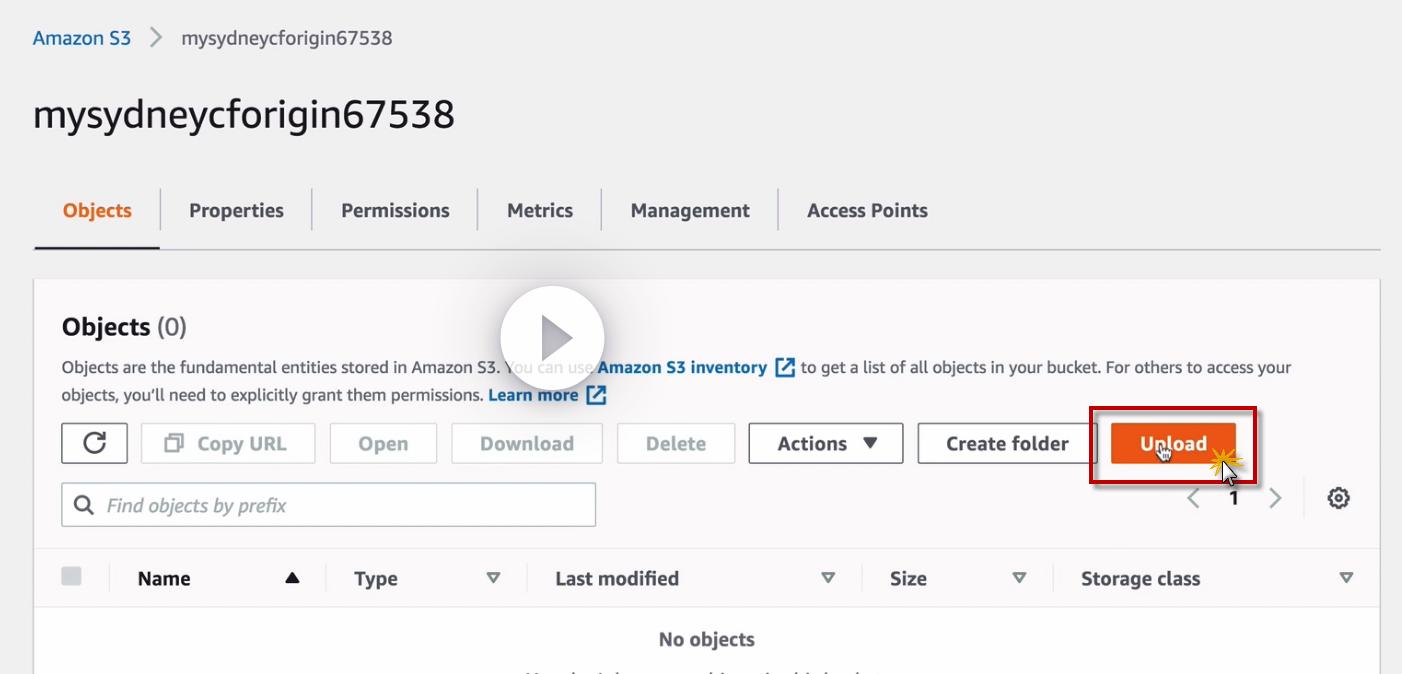Screen dimensions: 1402x674
Task: Sort by Name ascending arrow
Action: [x=292, y=578]
